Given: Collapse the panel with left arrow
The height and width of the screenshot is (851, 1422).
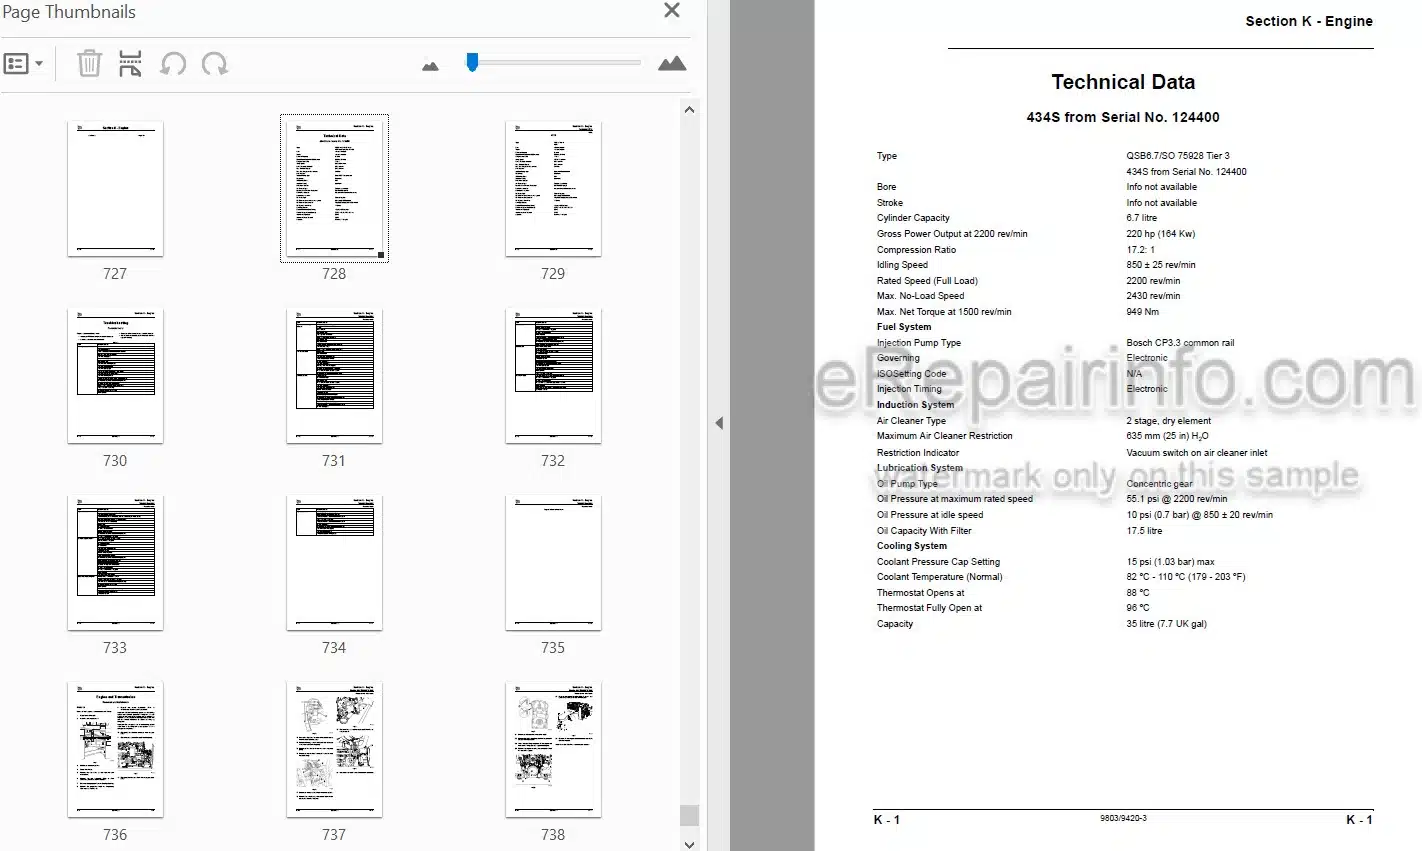Looking at the screenshot, I should [718, 423].
